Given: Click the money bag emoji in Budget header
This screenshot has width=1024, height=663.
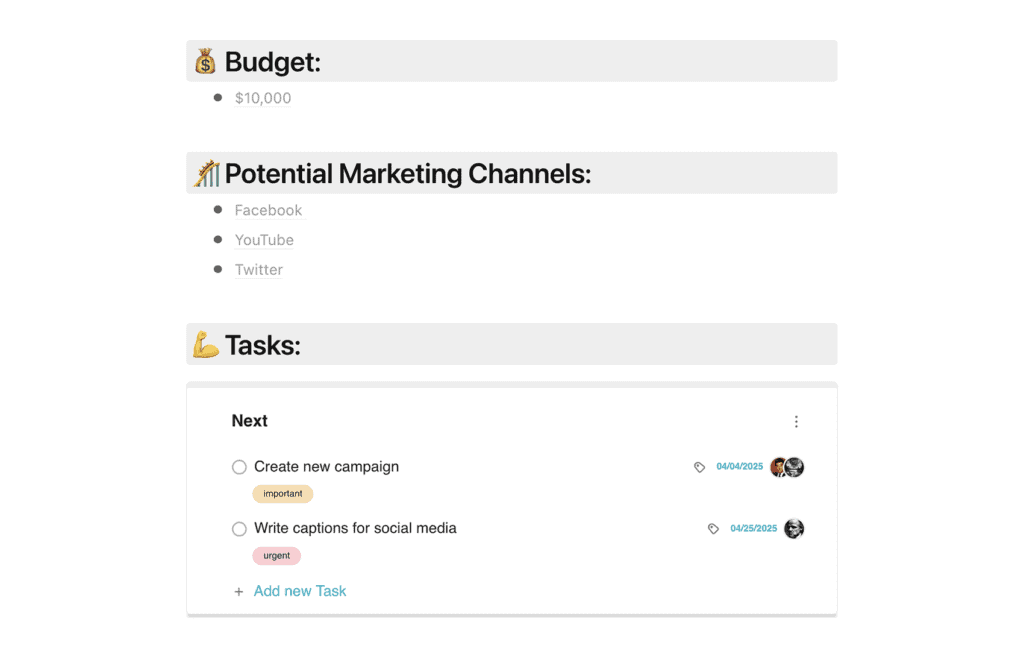Looking at the screenshot, I should pos(204,60).
